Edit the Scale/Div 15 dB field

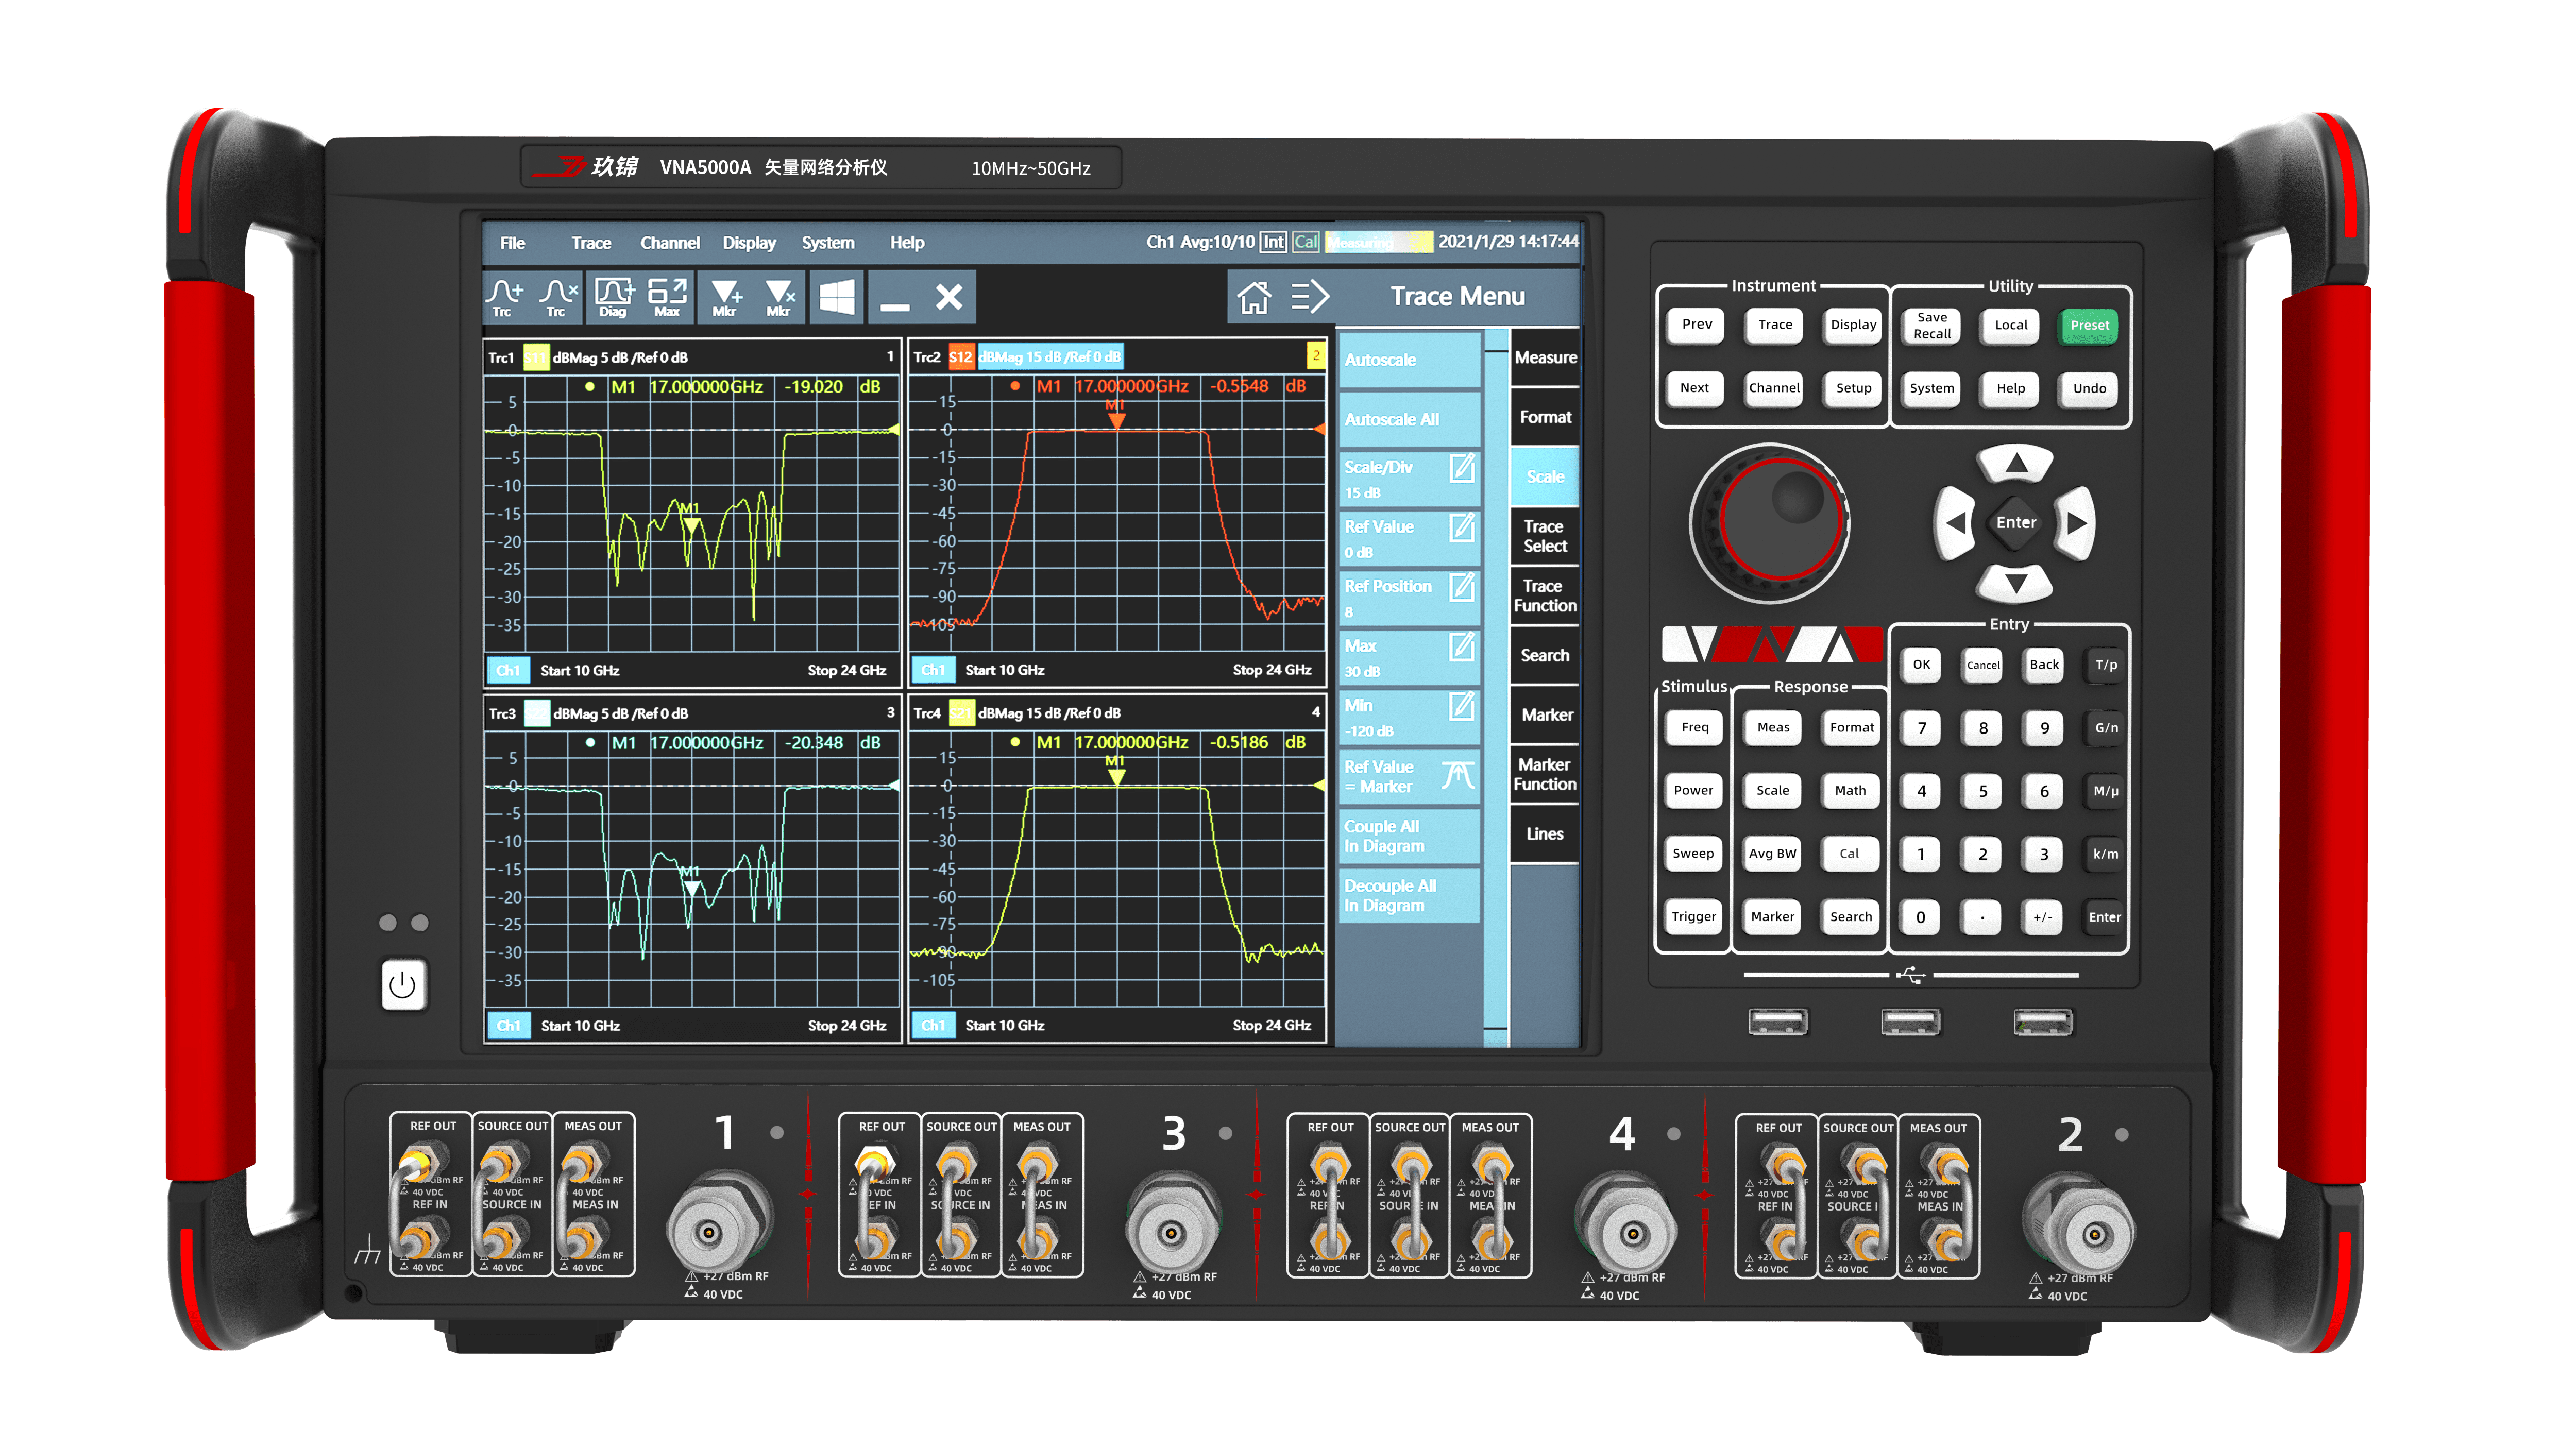click(1462, 468)
